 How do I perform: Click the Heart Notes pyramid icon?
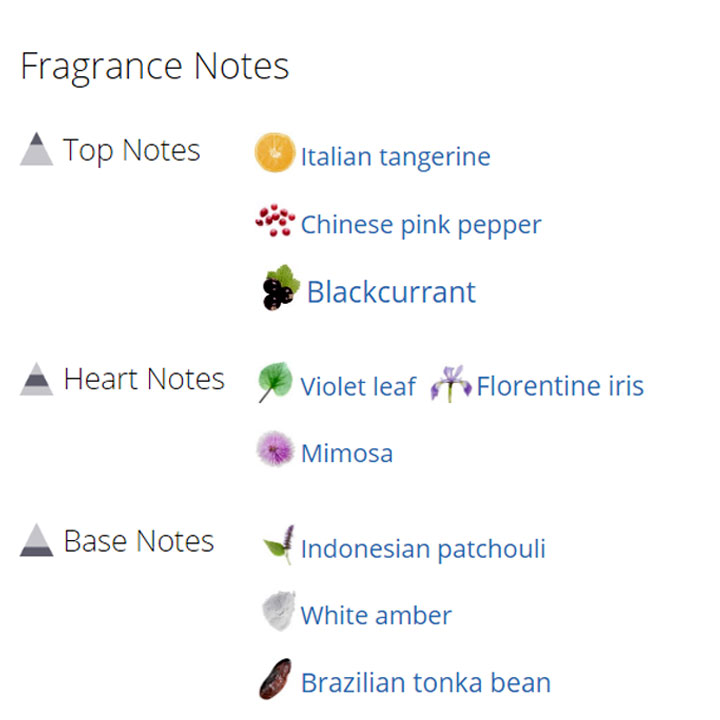pyautogui.click(x=36, y=379)
